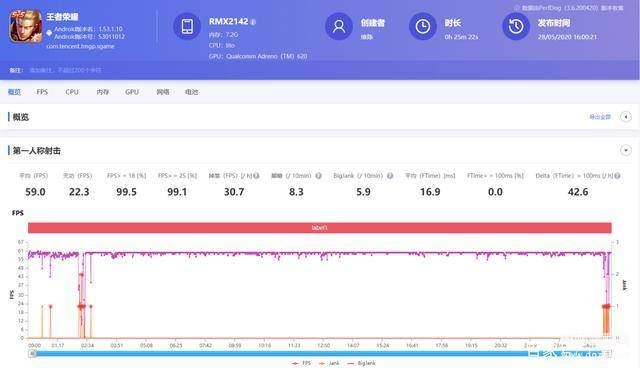
Task: Toggle the Jank series in chart legend
Action: tap(329, 363)
